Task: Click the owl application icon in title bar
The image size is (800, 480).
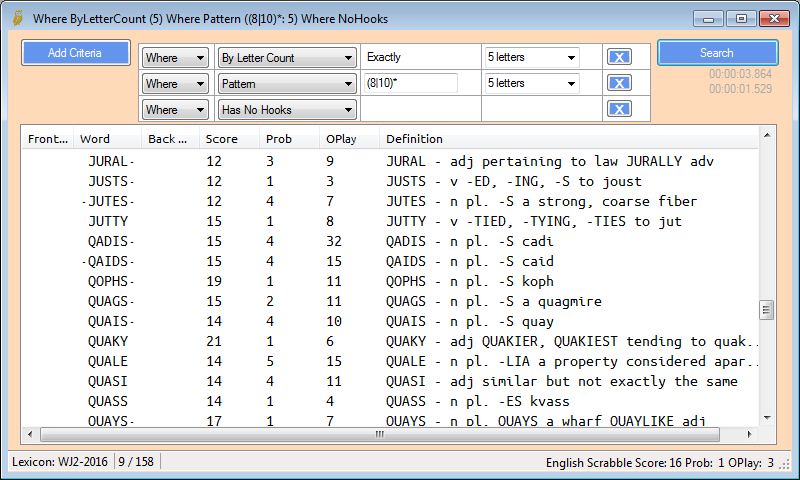Action: 18,19
